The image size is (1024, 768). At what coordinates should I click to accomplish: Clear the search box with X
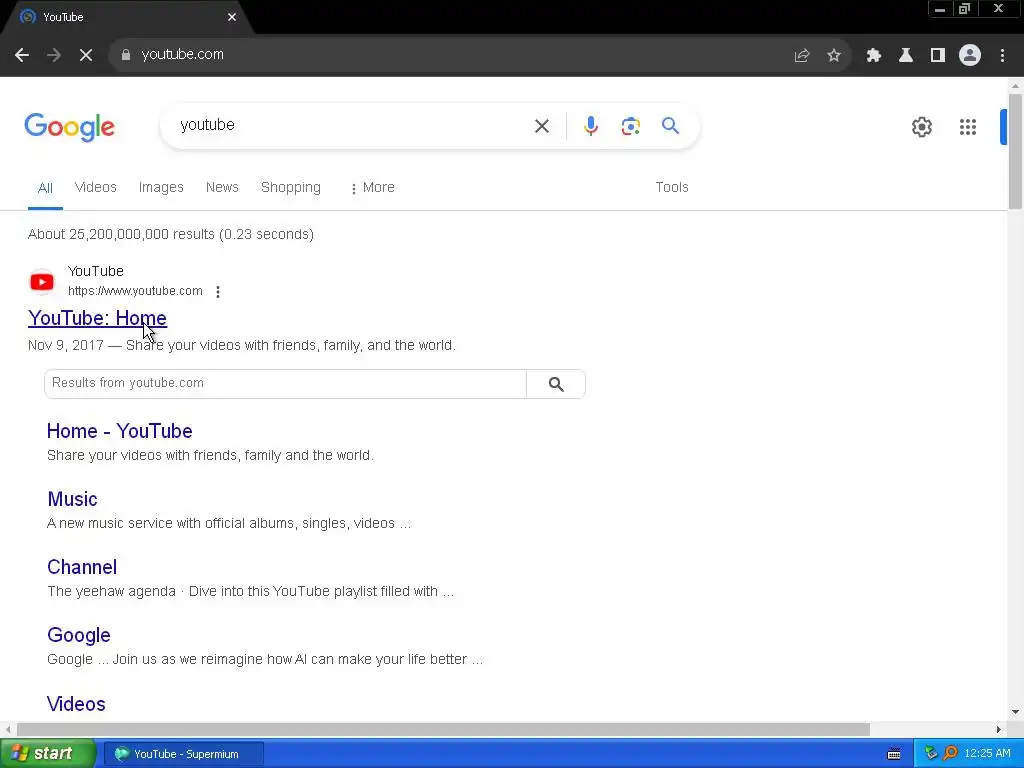[542, 125]
